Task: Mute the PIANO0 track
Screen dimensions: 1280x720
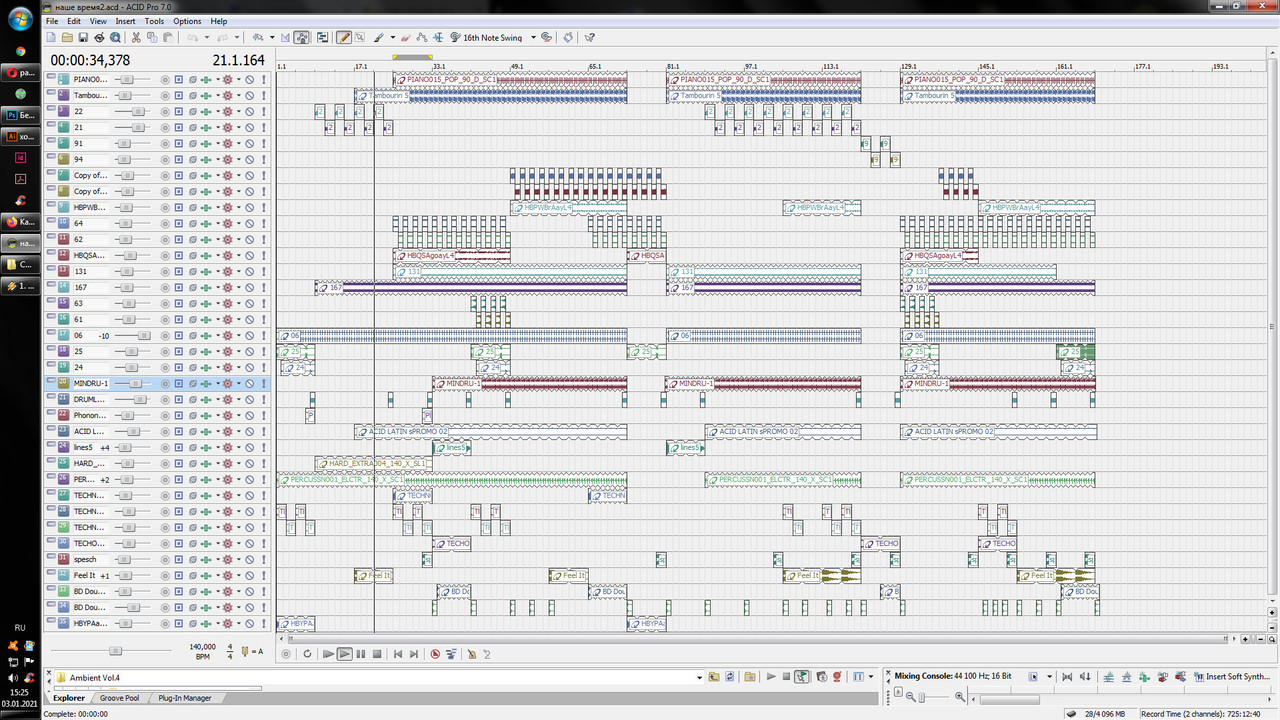Action: click(250, 79)
